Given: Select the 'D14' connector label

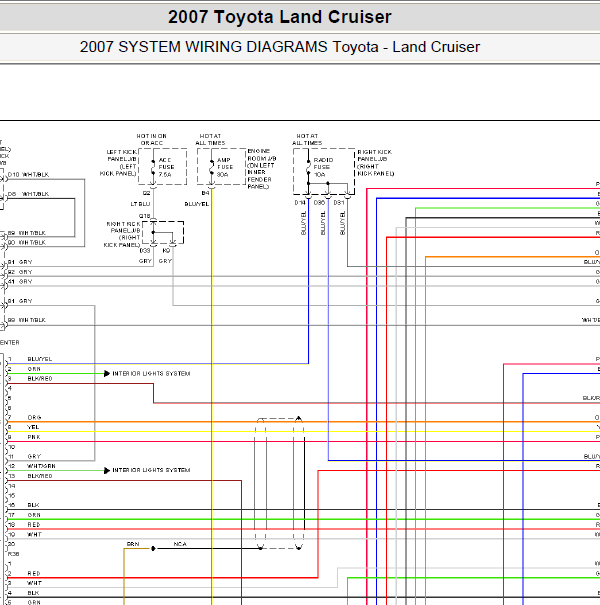Looking at the screenshot, I should click(x=300, y=203).
